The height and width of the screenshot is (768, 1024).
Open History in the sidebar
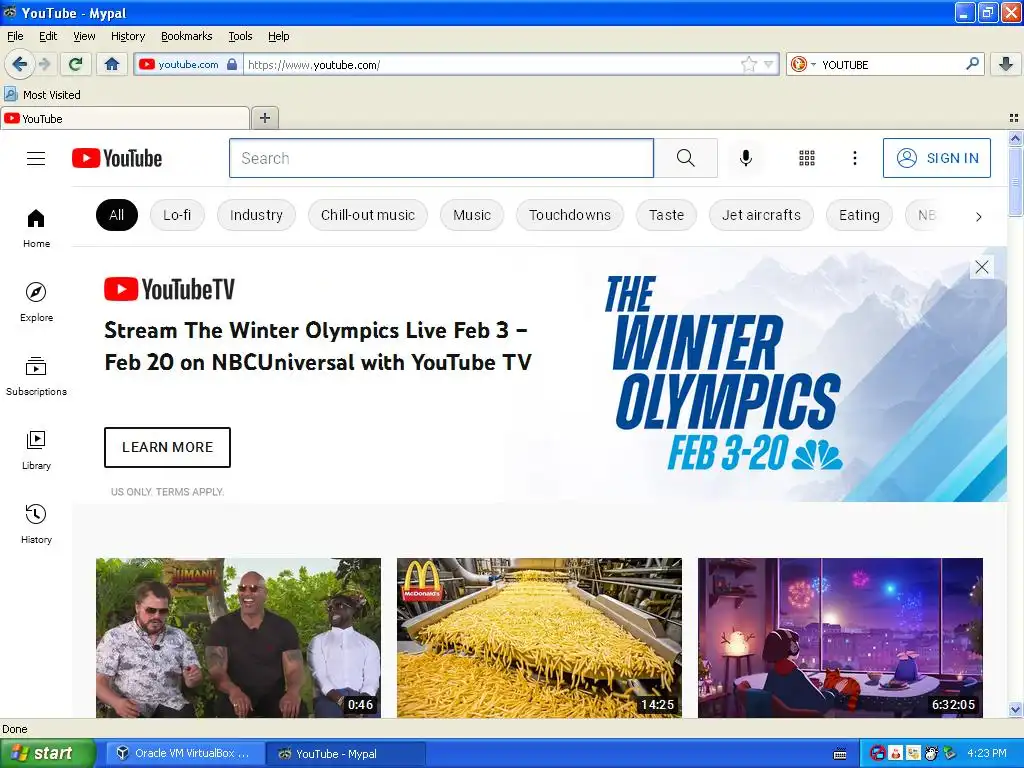(36, 524)
